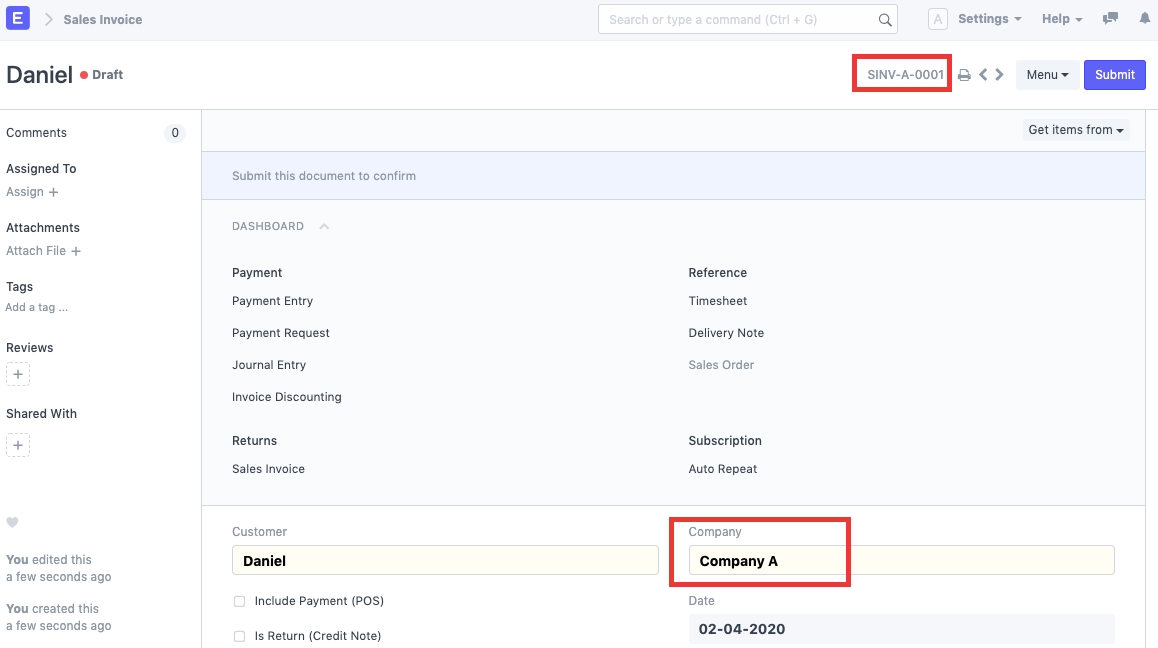
Task: Open the Menu dropdown
Action: tap(1047, 75)
